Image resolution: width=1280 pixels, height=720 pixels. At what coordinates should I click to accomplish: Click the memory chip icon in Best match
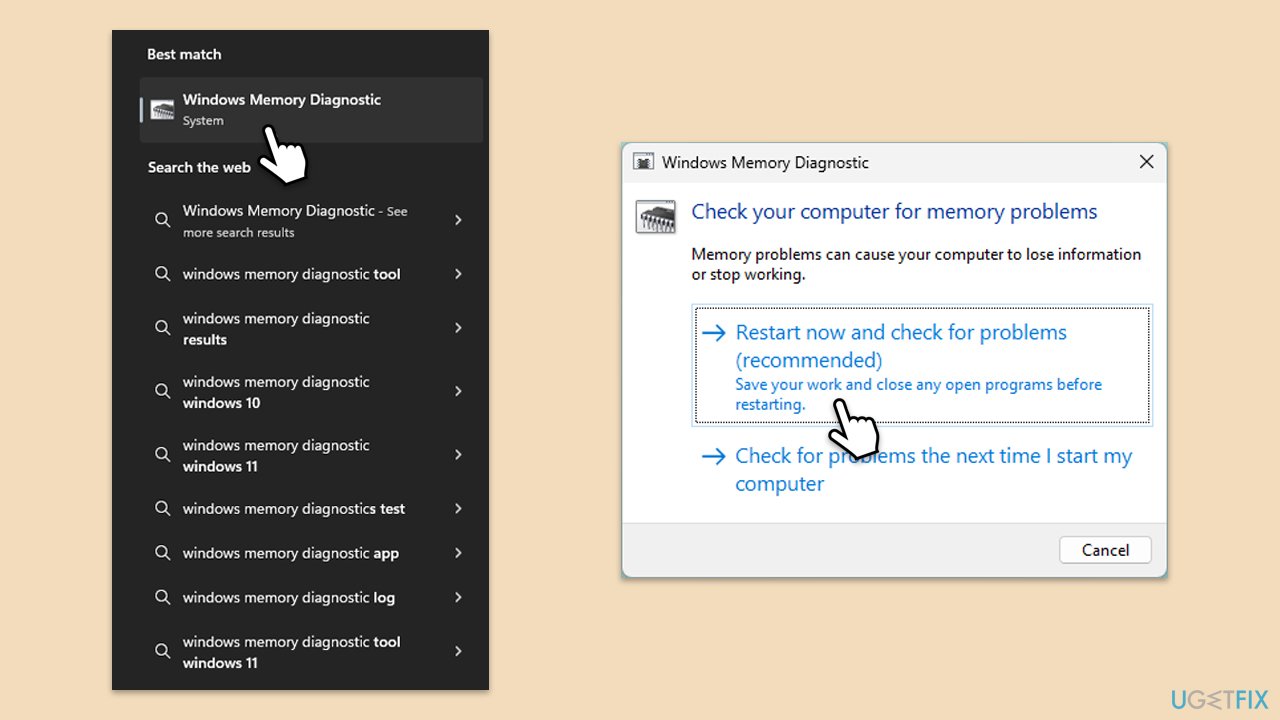click(x=162, y=110)
